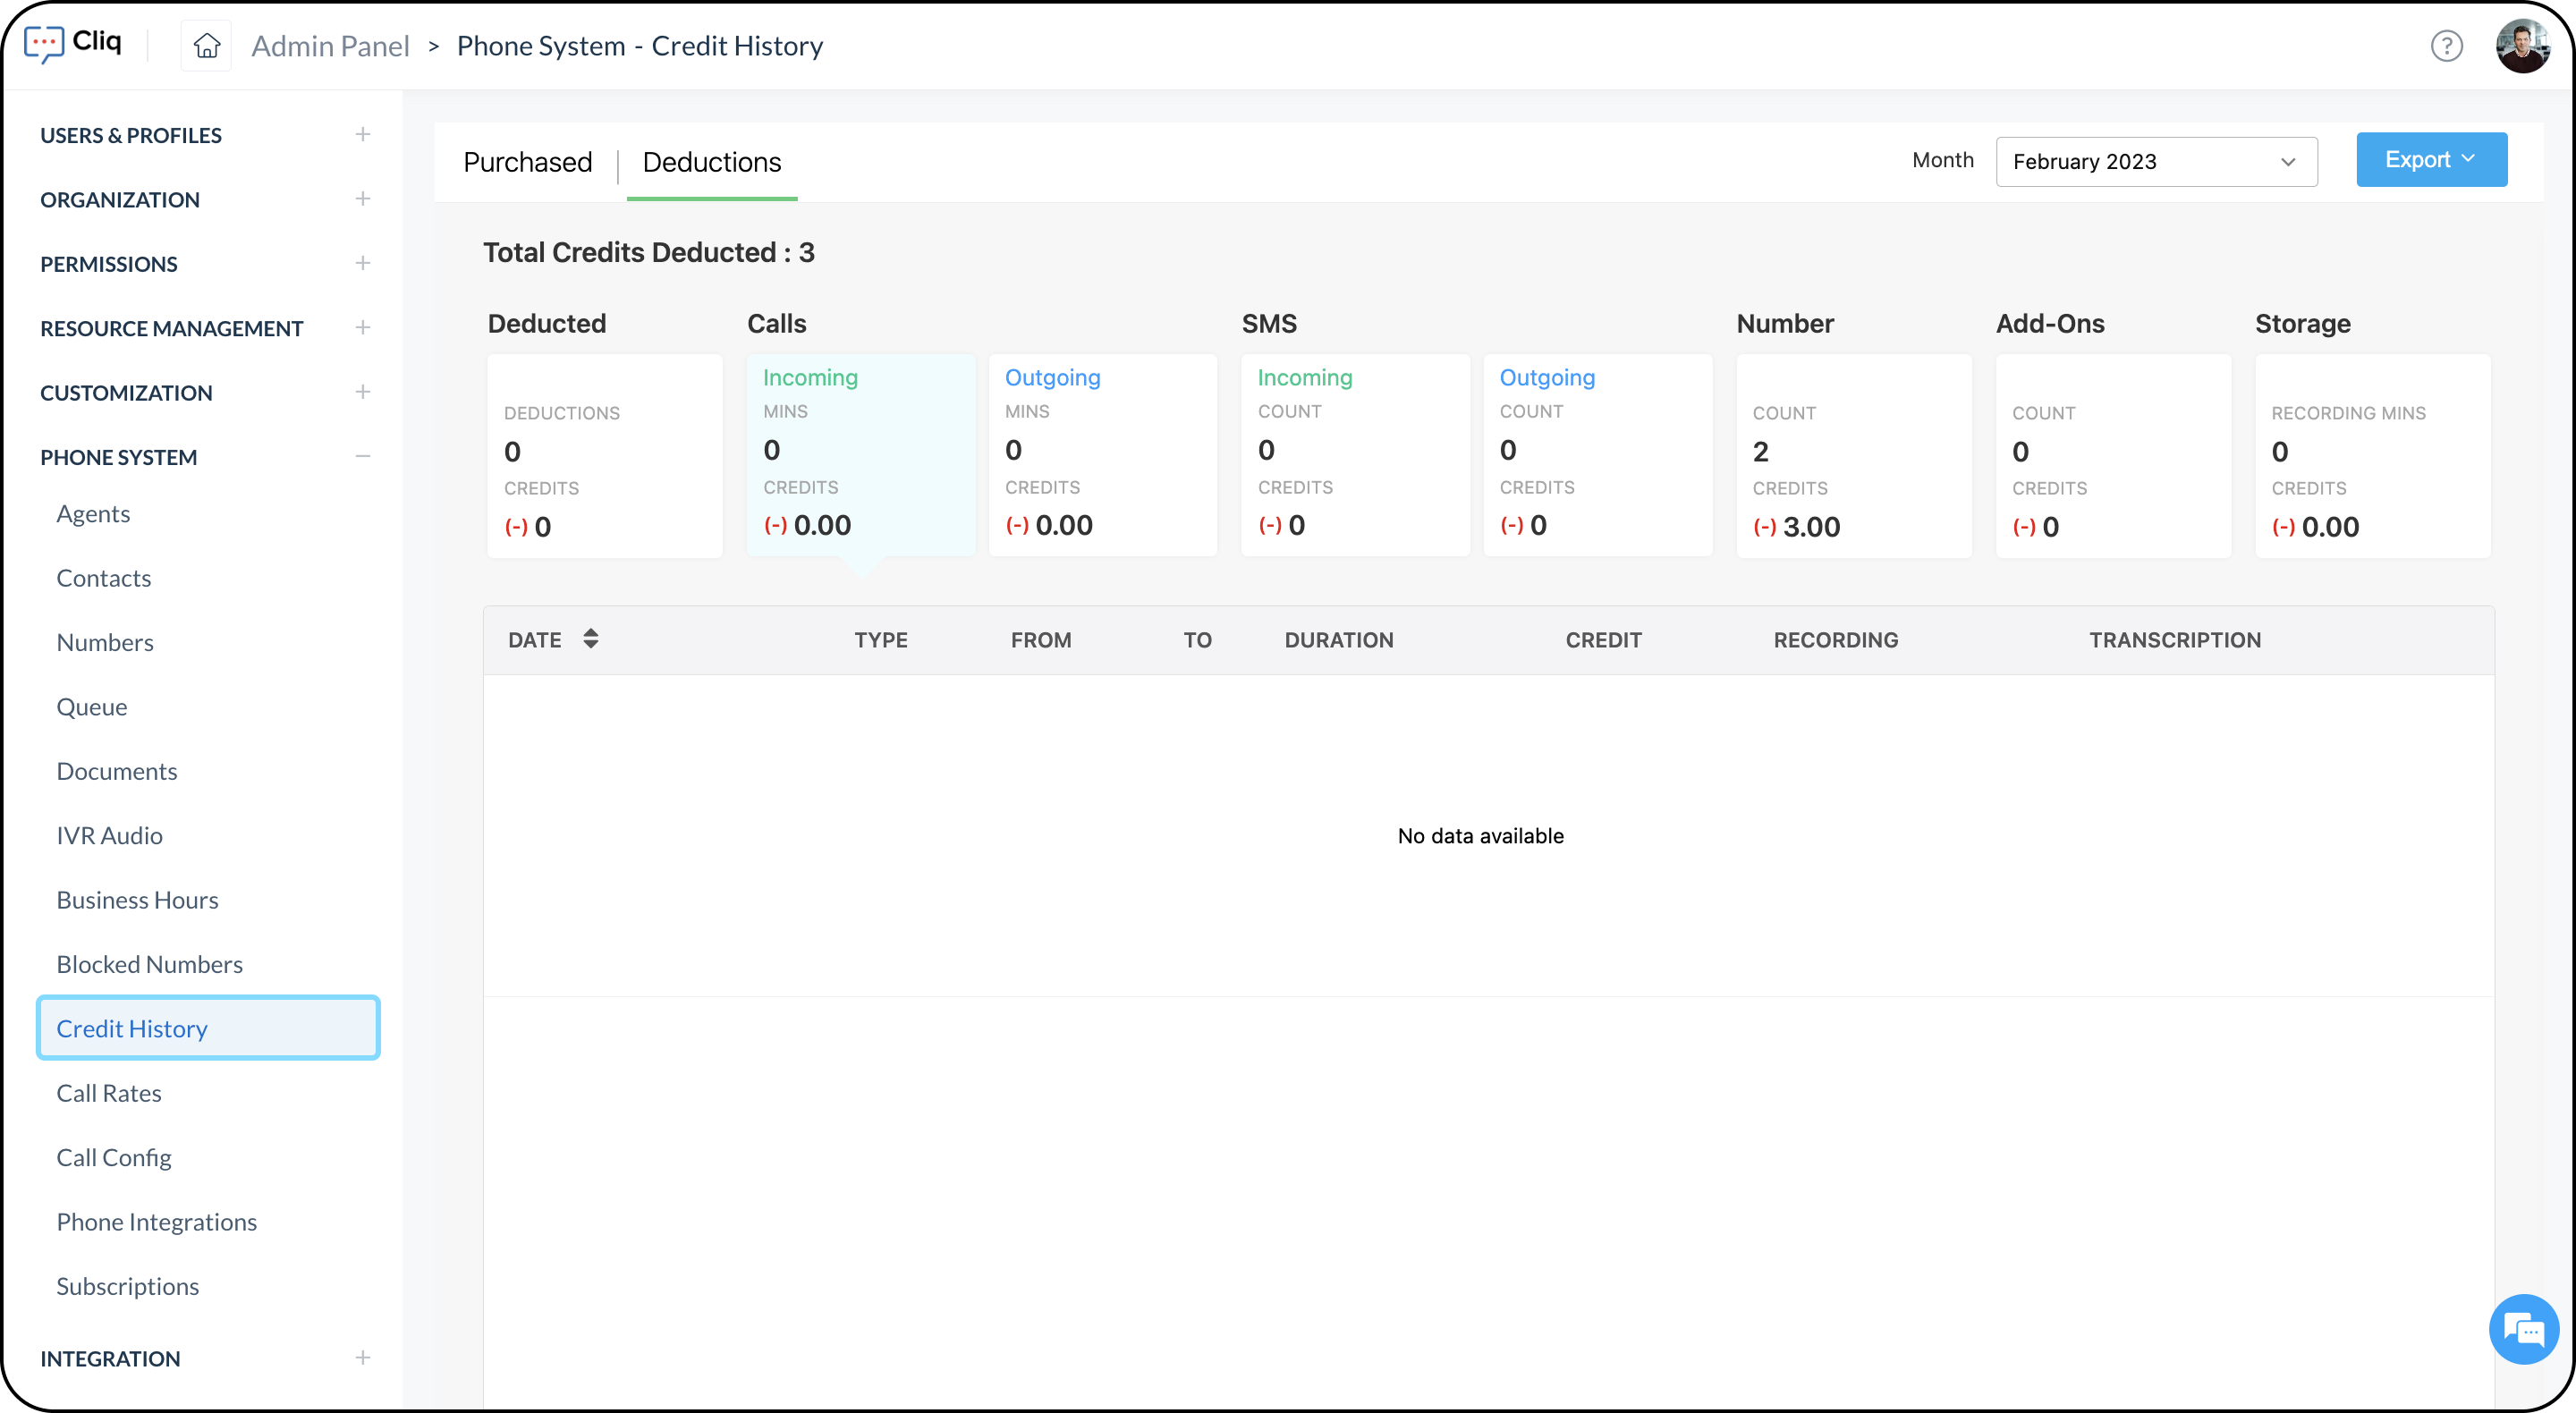Image resolution: width=2576 pixels, height=1413 pixels.
Task: Select the SMS Outgoing count card
Action: 1597,455
